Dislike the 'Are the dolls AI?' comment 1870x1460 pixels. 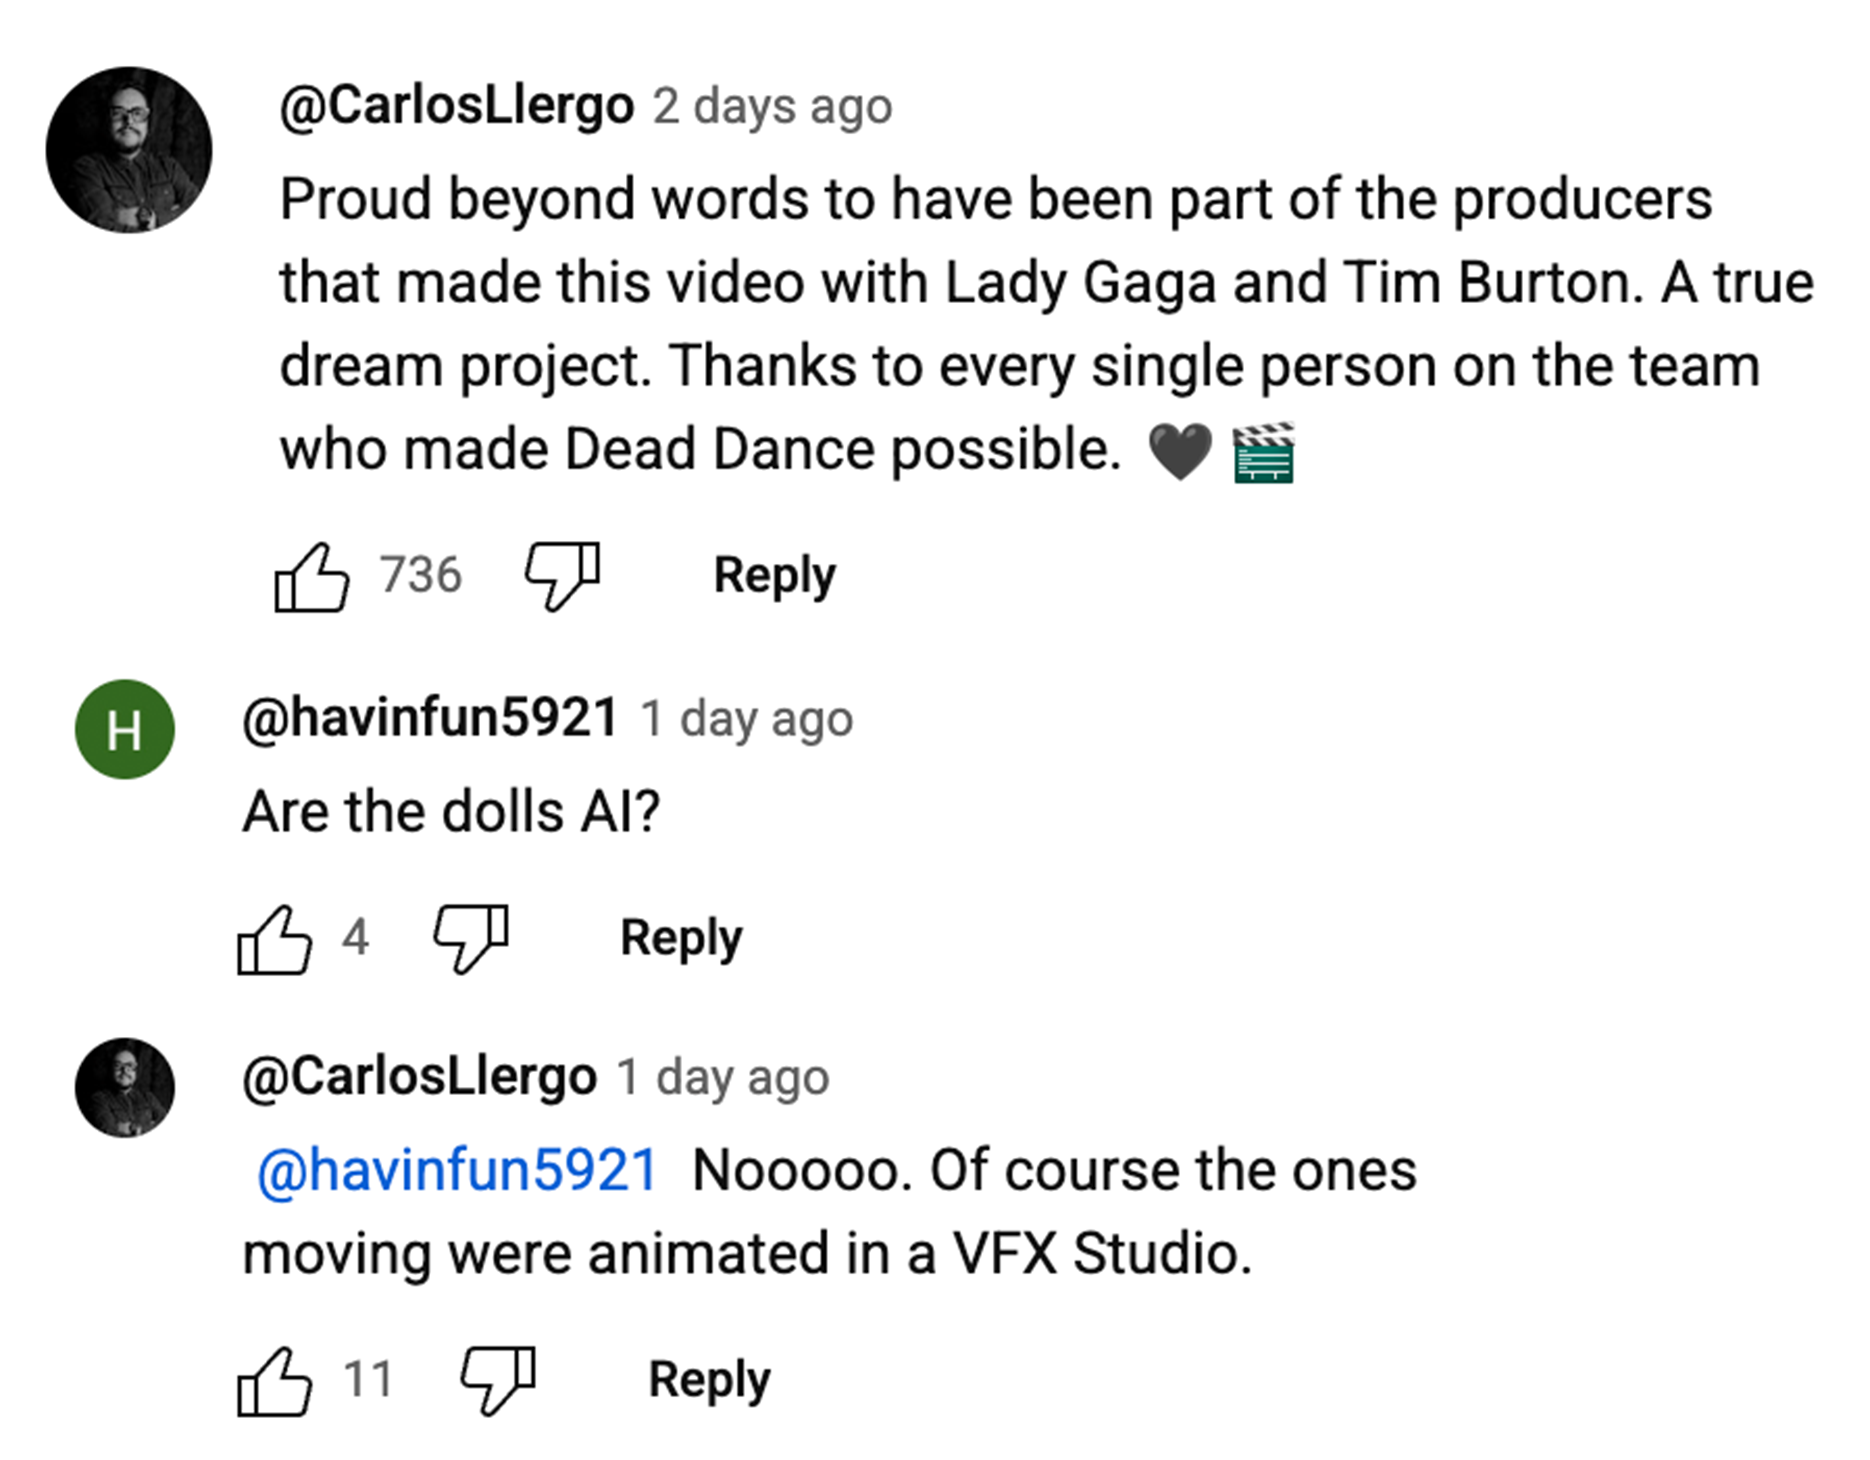pyautogui.click(x=470, y=938)
